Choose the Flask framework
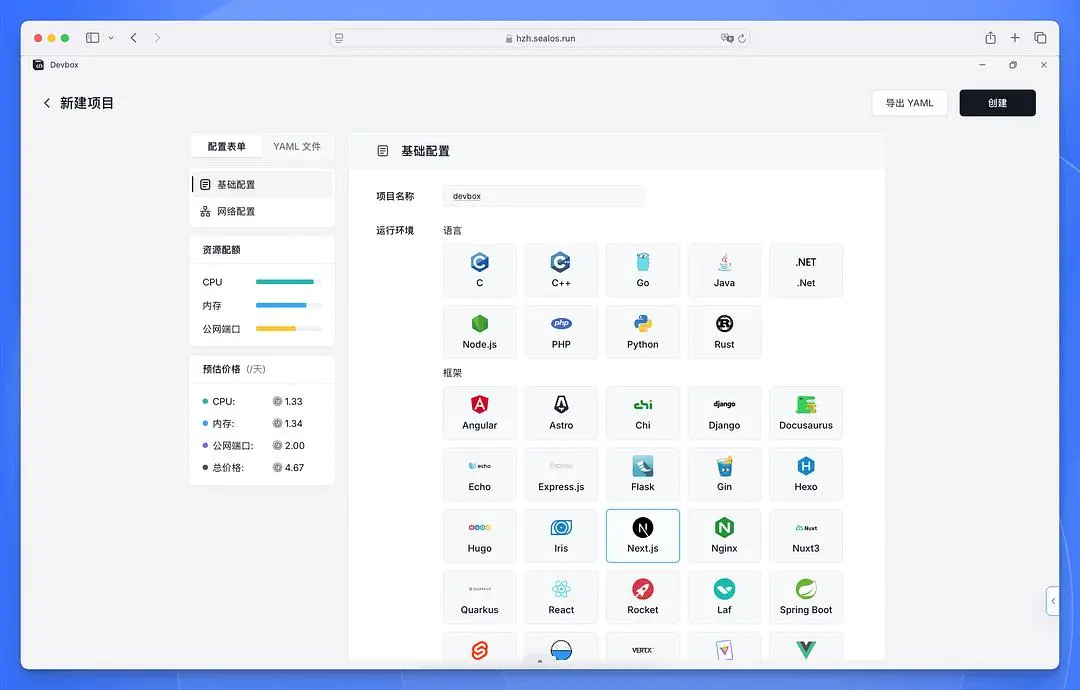The width and height of the screenshot is (1080, 690). point(643,474)
